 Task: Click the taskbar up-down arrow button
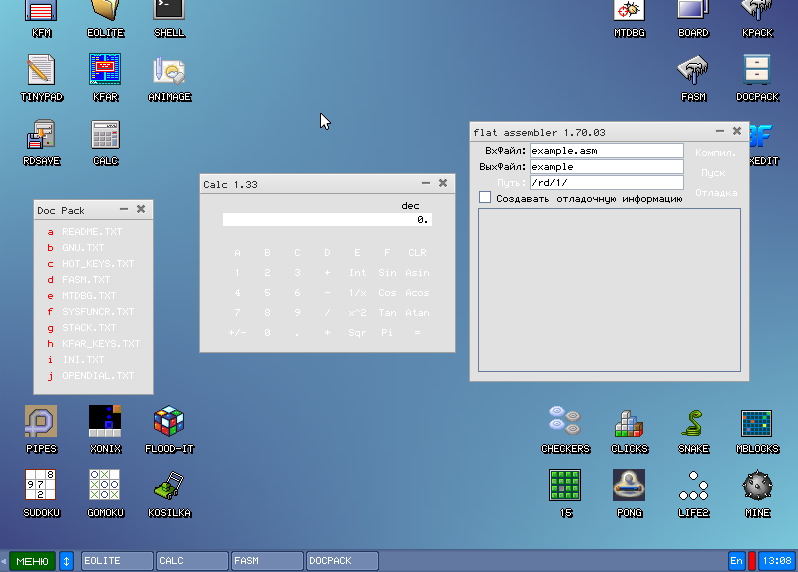click(x=67, y=561)
